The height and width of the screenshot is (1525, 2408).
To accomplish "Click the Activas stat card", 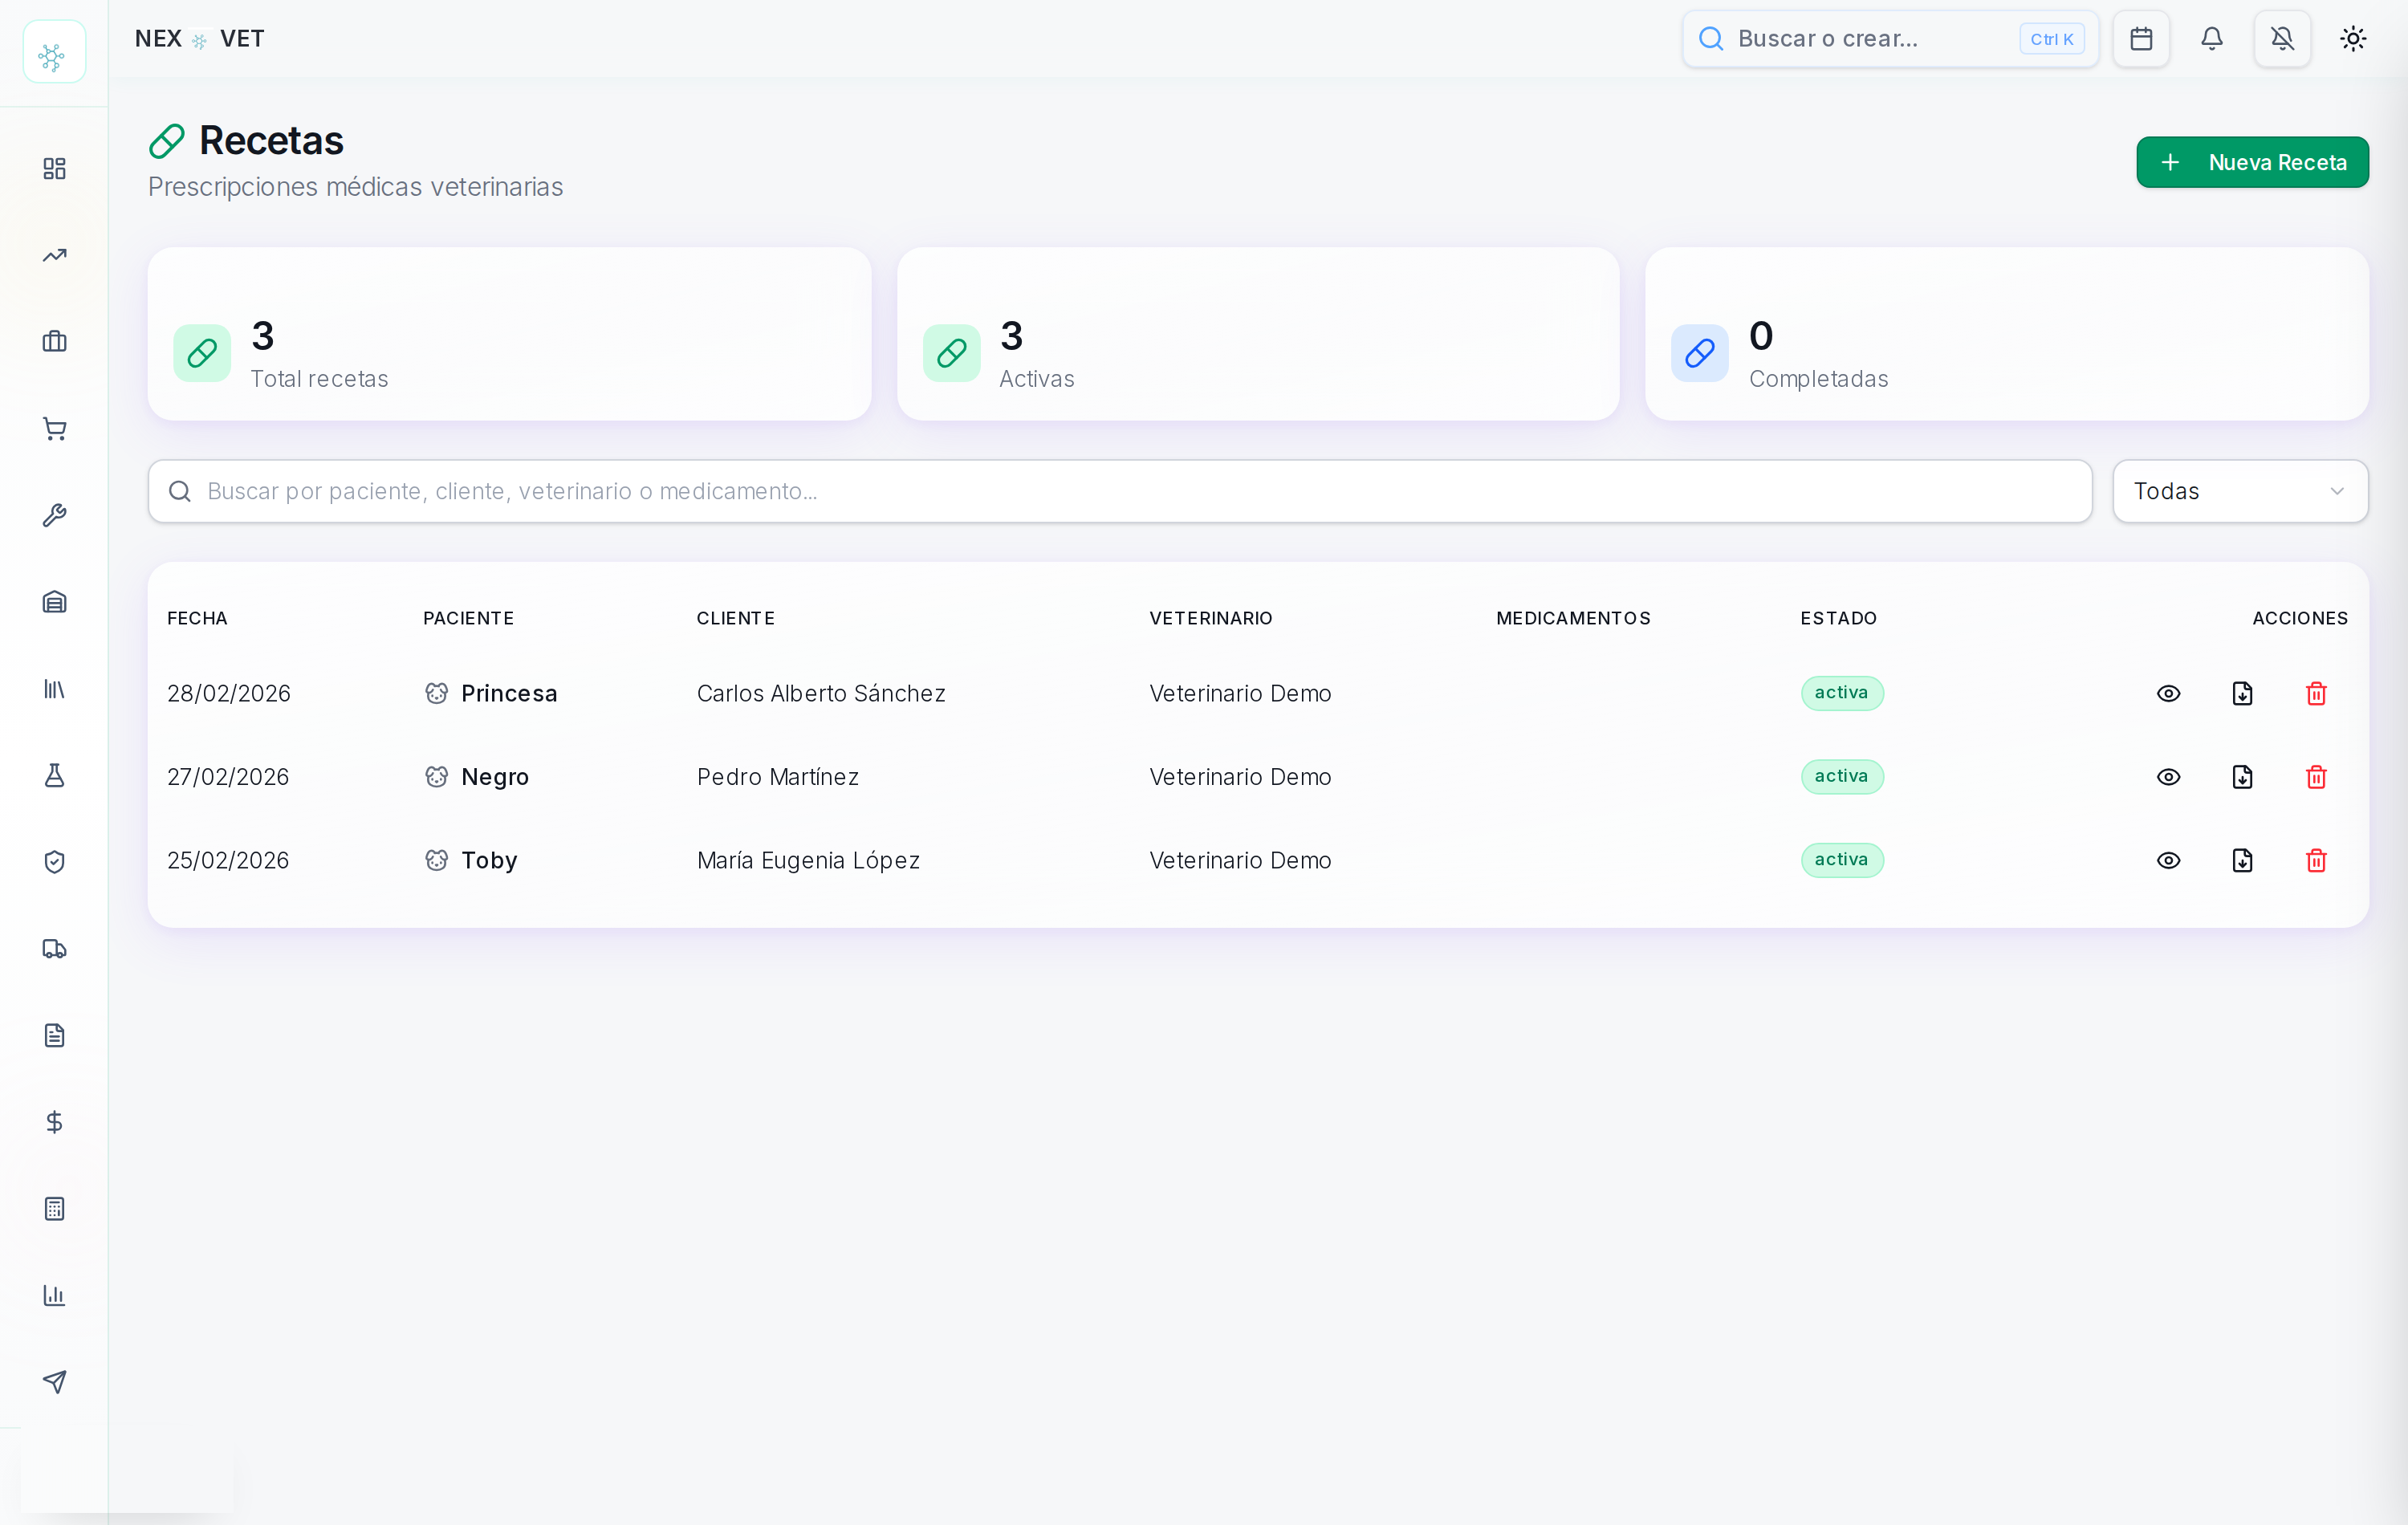I will click(x=1257, y=334).
